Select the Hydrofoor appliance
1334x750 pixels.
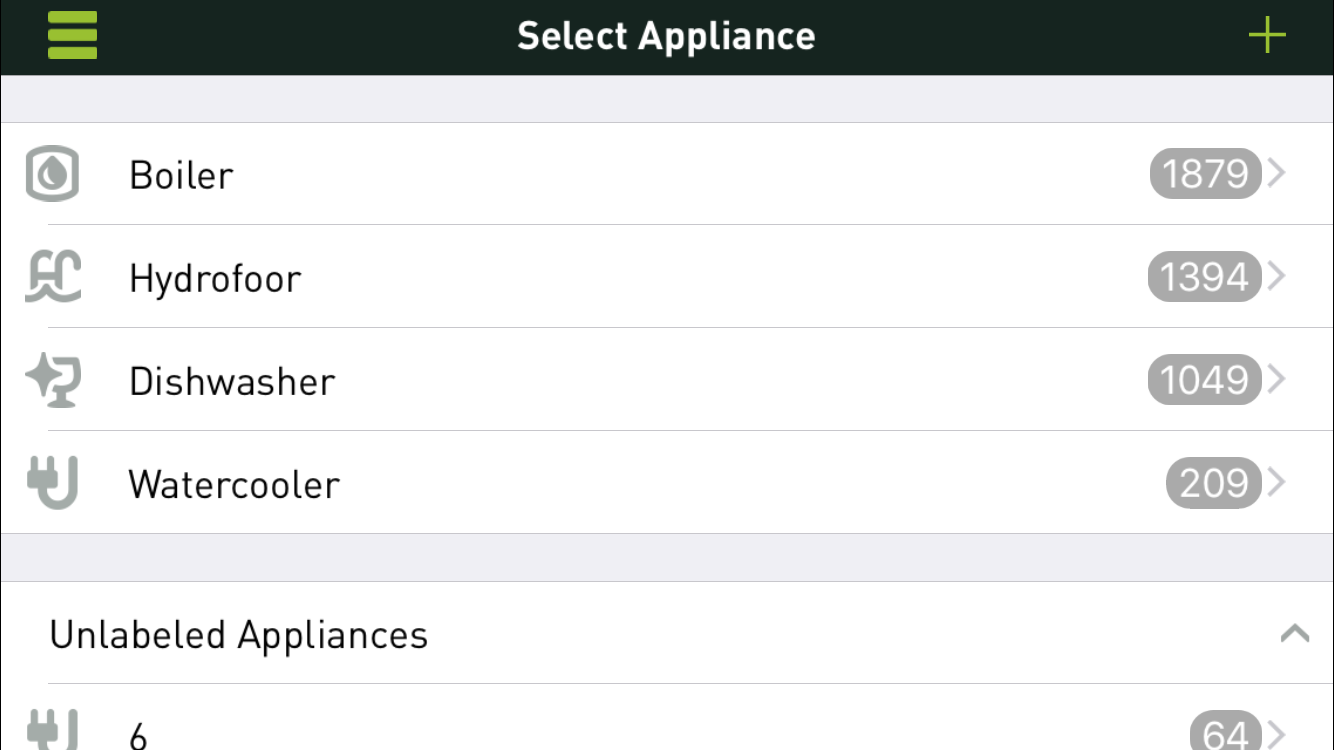pos(215,278)
